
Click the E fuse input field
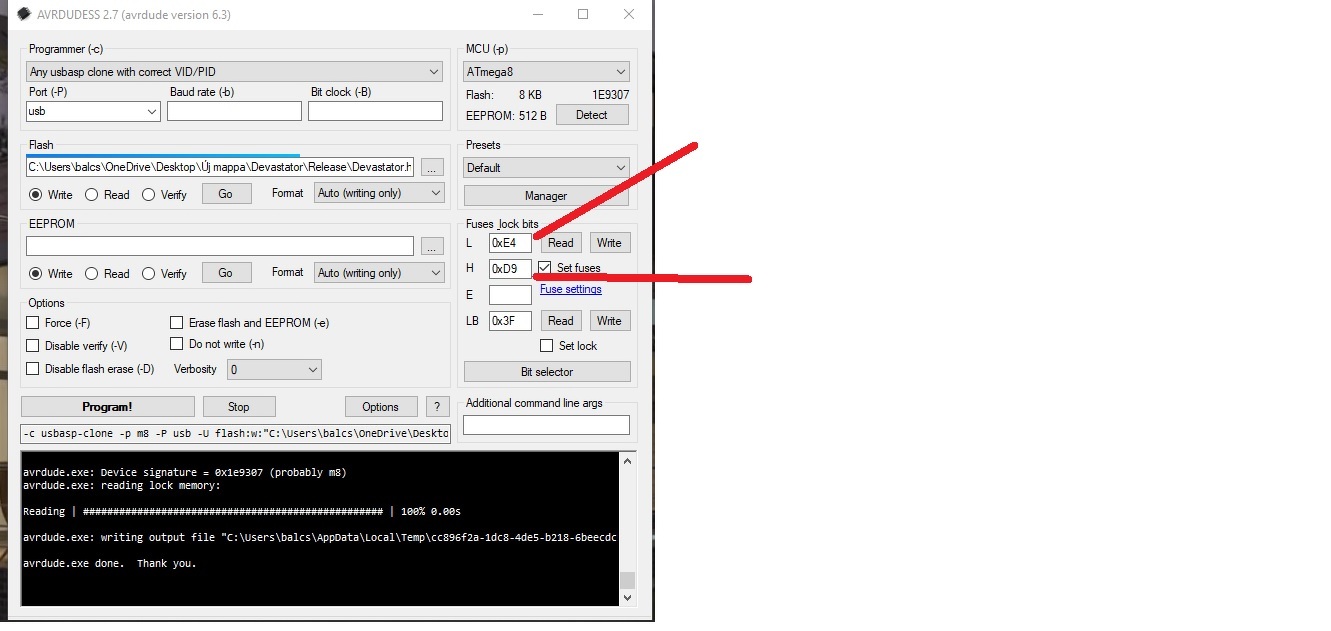point(510,295)
